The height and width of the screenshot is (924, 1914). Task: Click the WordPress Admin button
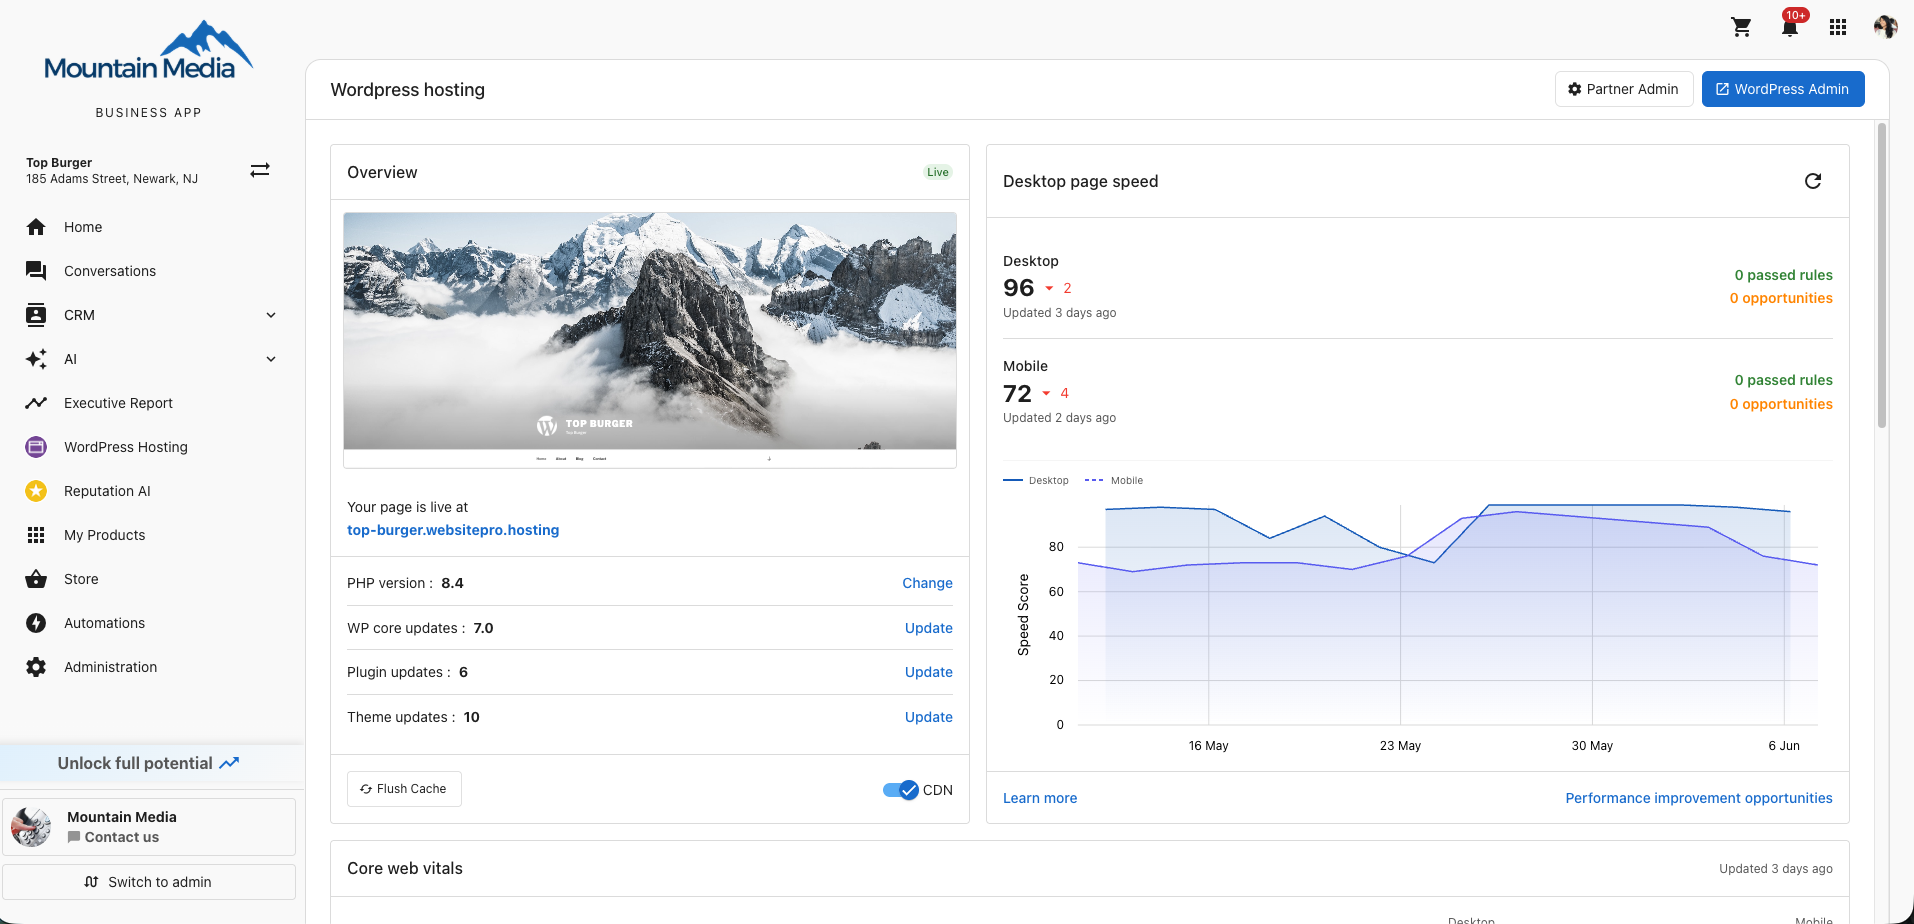(x=1783, y=89)
